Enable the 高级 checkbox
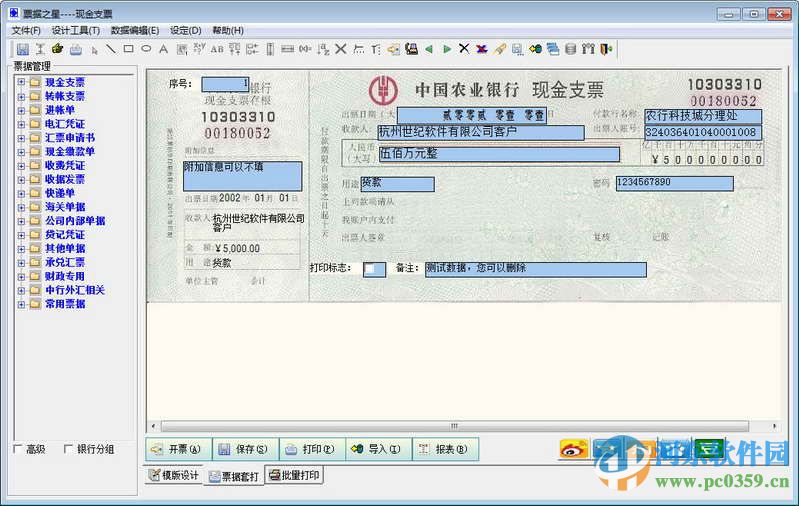The image size is (799, 506). click(x=18, y=449)
